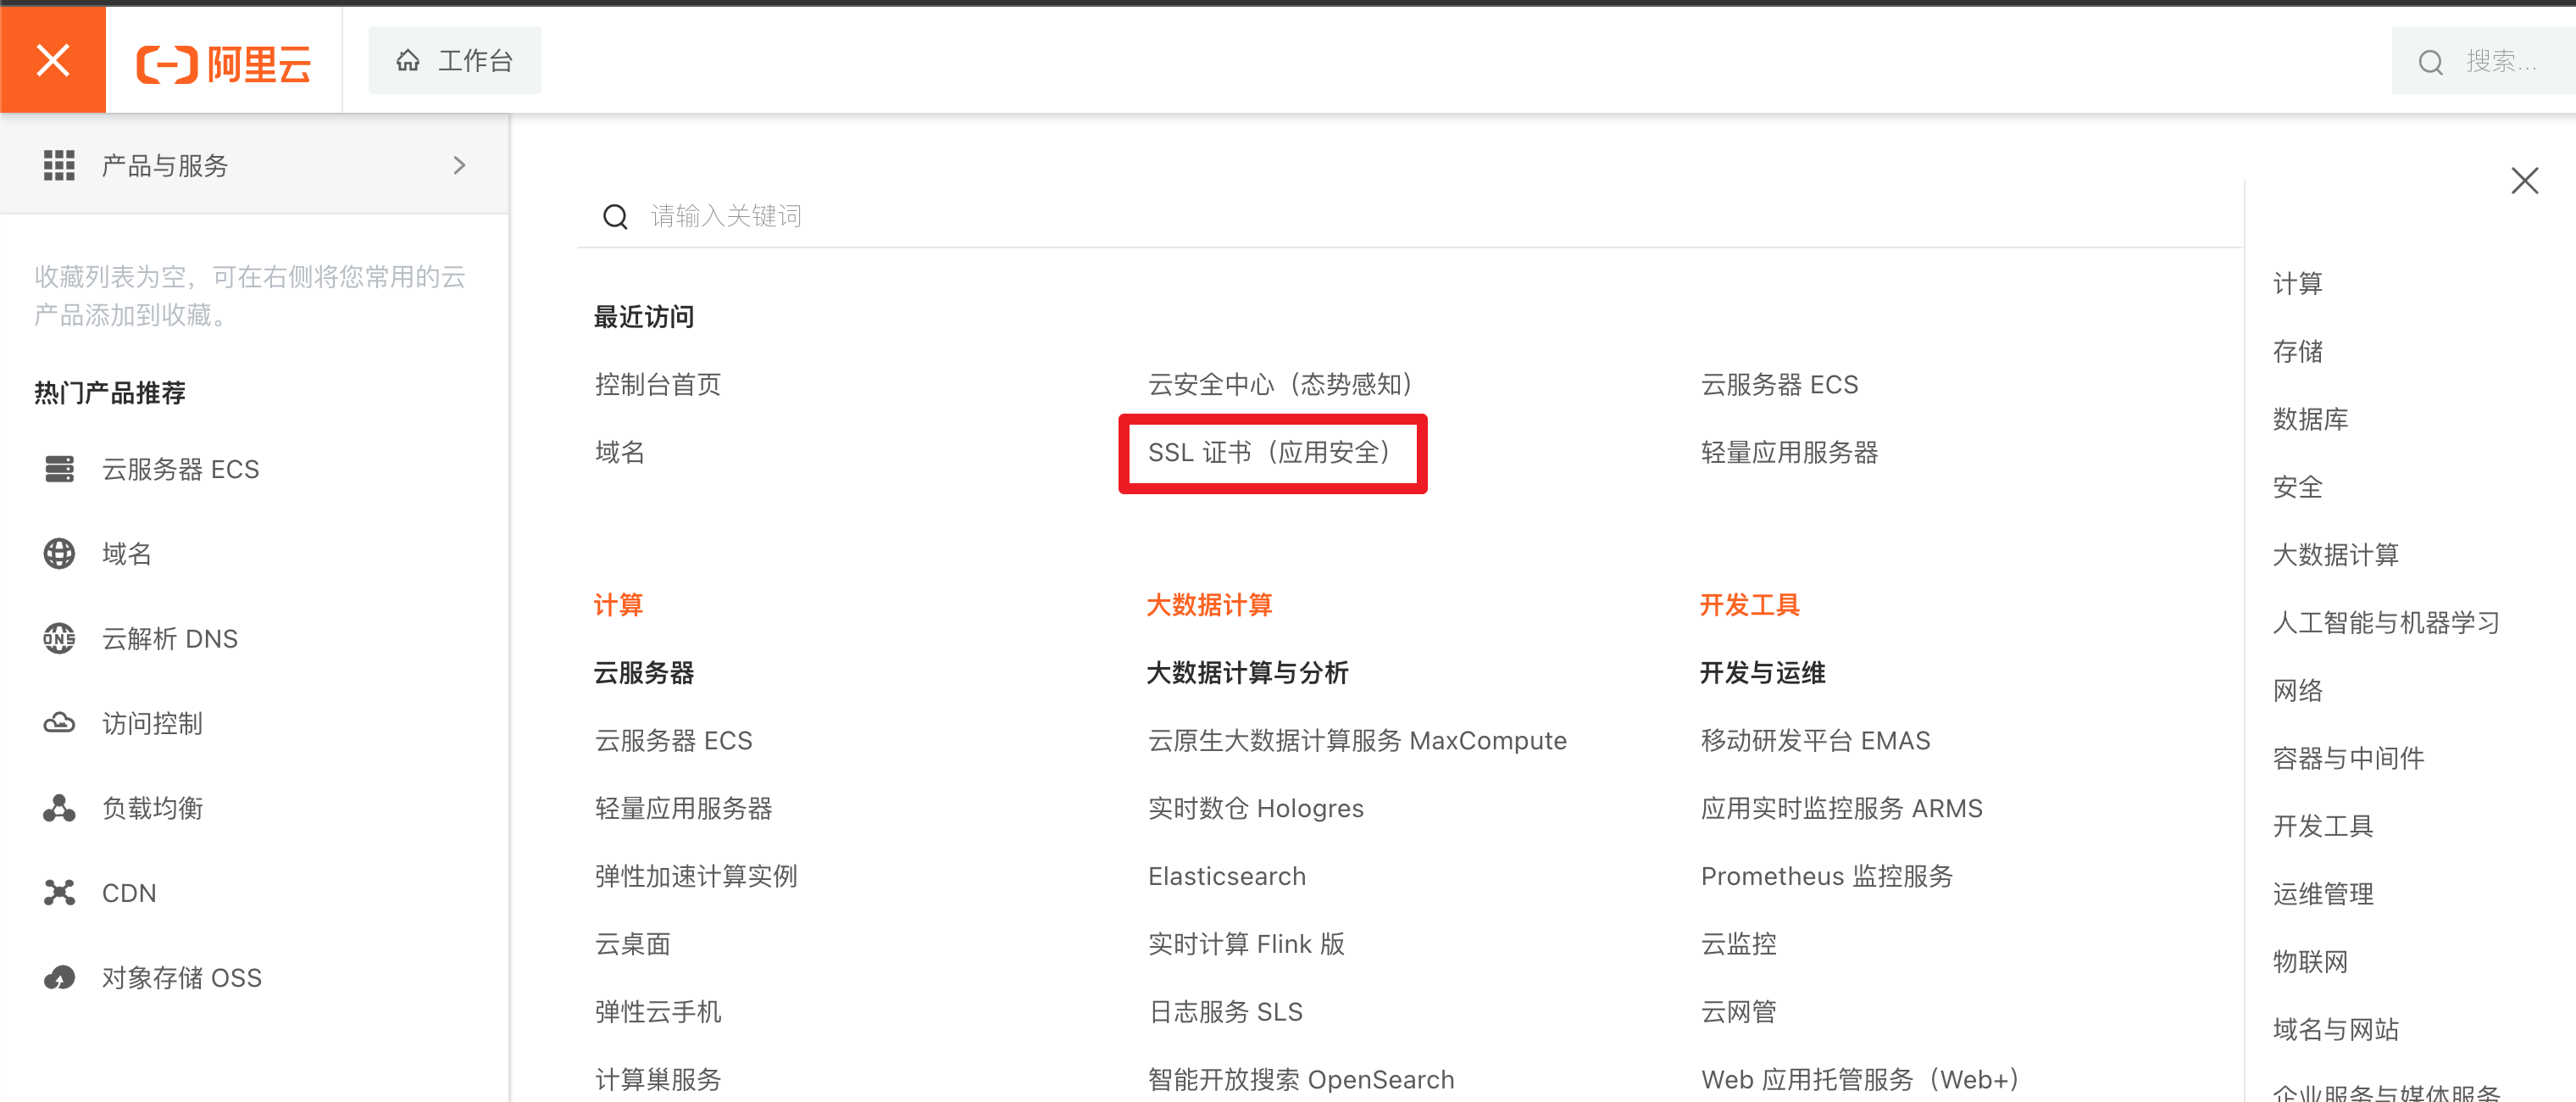
Task: Open 云服务器 ECS in recent visits
Action: [1779, 384]
